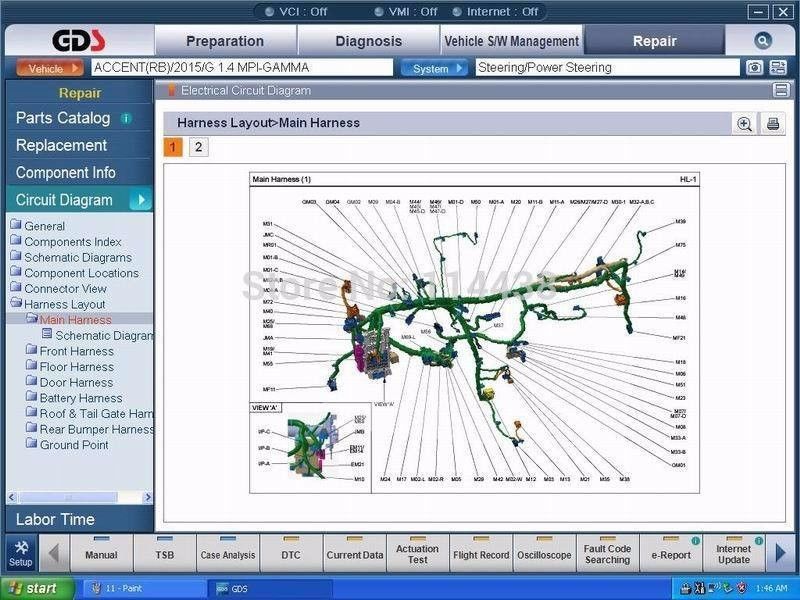800x600 pixels.
Task: Select Roof & Tail Gate Harness item
Action: pyautogui.click(x=96, y=413)
